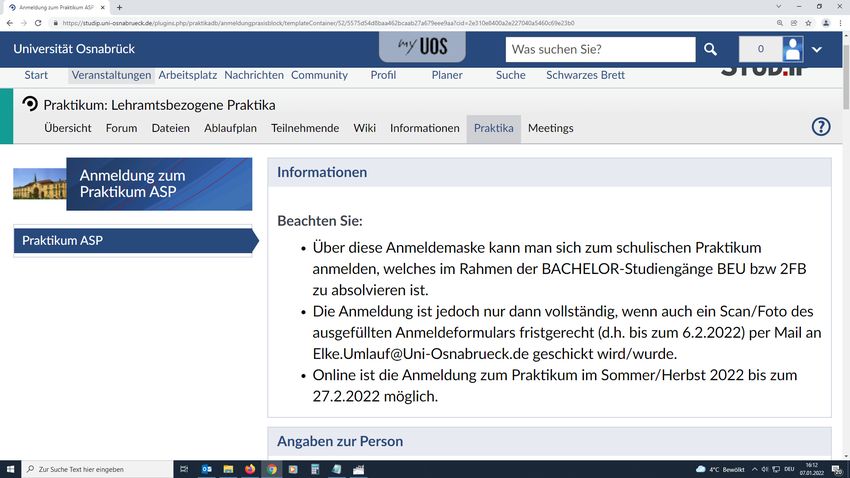The height and width of the screenshot is (478, 850).
Task: Click the Praktikum course icon
Action: 29,104
